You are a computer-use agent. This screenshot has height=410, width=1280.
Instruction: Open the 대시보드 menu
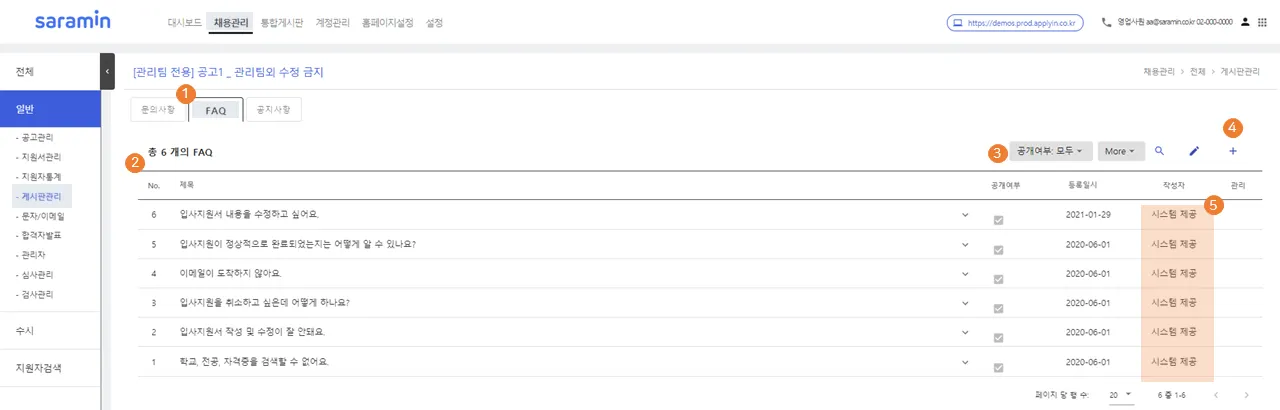click(183, 22)
